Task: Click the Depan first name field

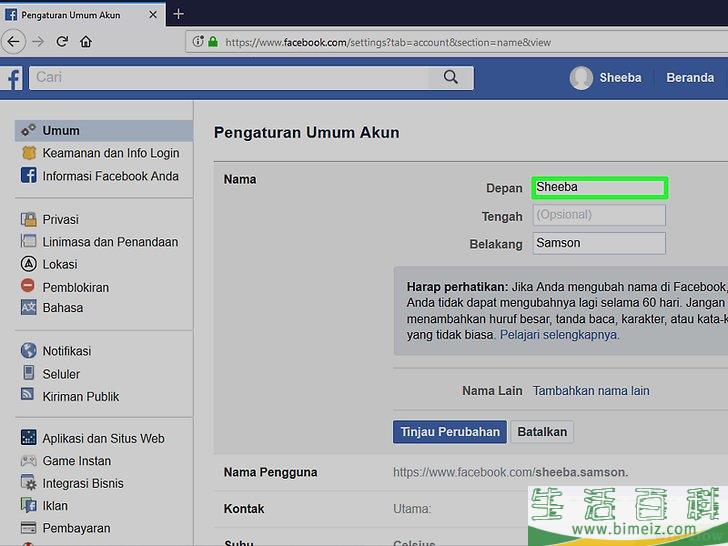Action: pyautogui.click(x=599, y=188)
